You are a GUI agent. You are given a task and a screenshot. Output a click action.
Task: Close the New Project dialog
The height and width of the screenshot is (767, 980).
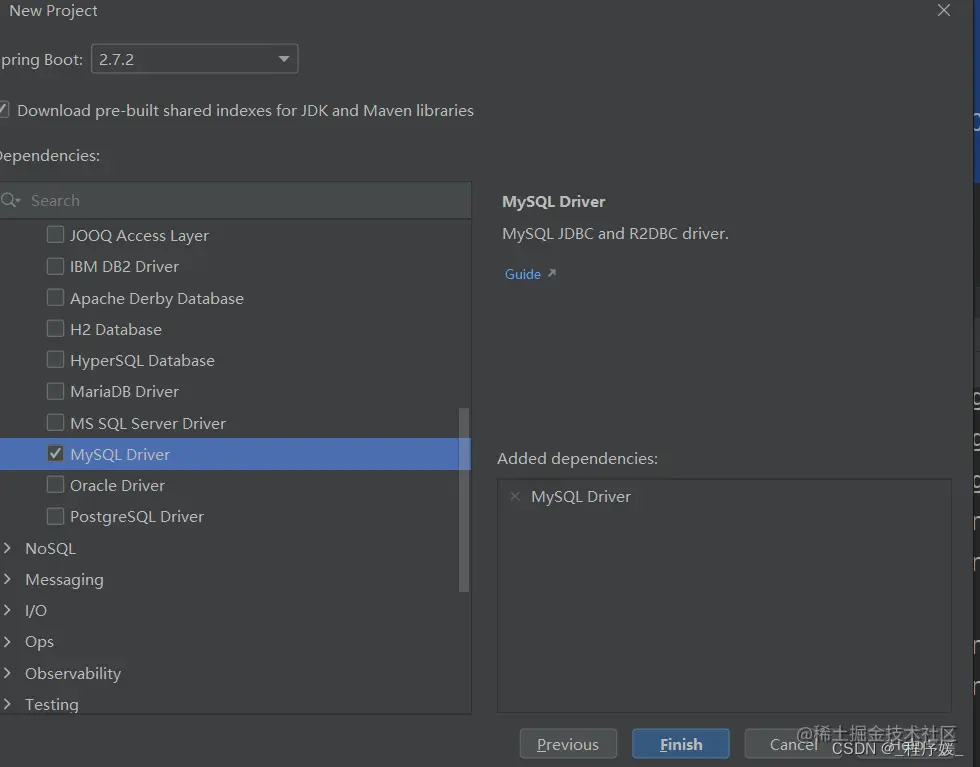(x=944, y=11)
